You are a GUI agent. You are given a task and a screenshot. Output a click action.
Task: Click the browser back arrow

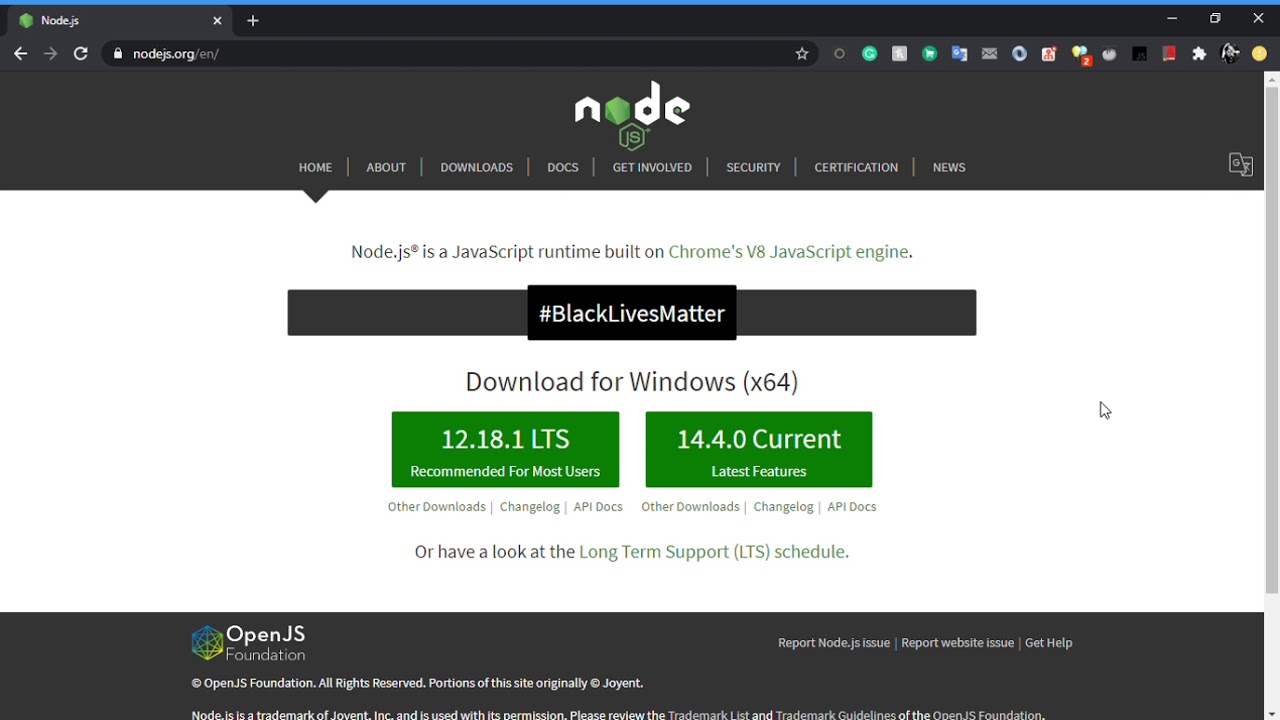pyautogui.click(x=20, y=54)
